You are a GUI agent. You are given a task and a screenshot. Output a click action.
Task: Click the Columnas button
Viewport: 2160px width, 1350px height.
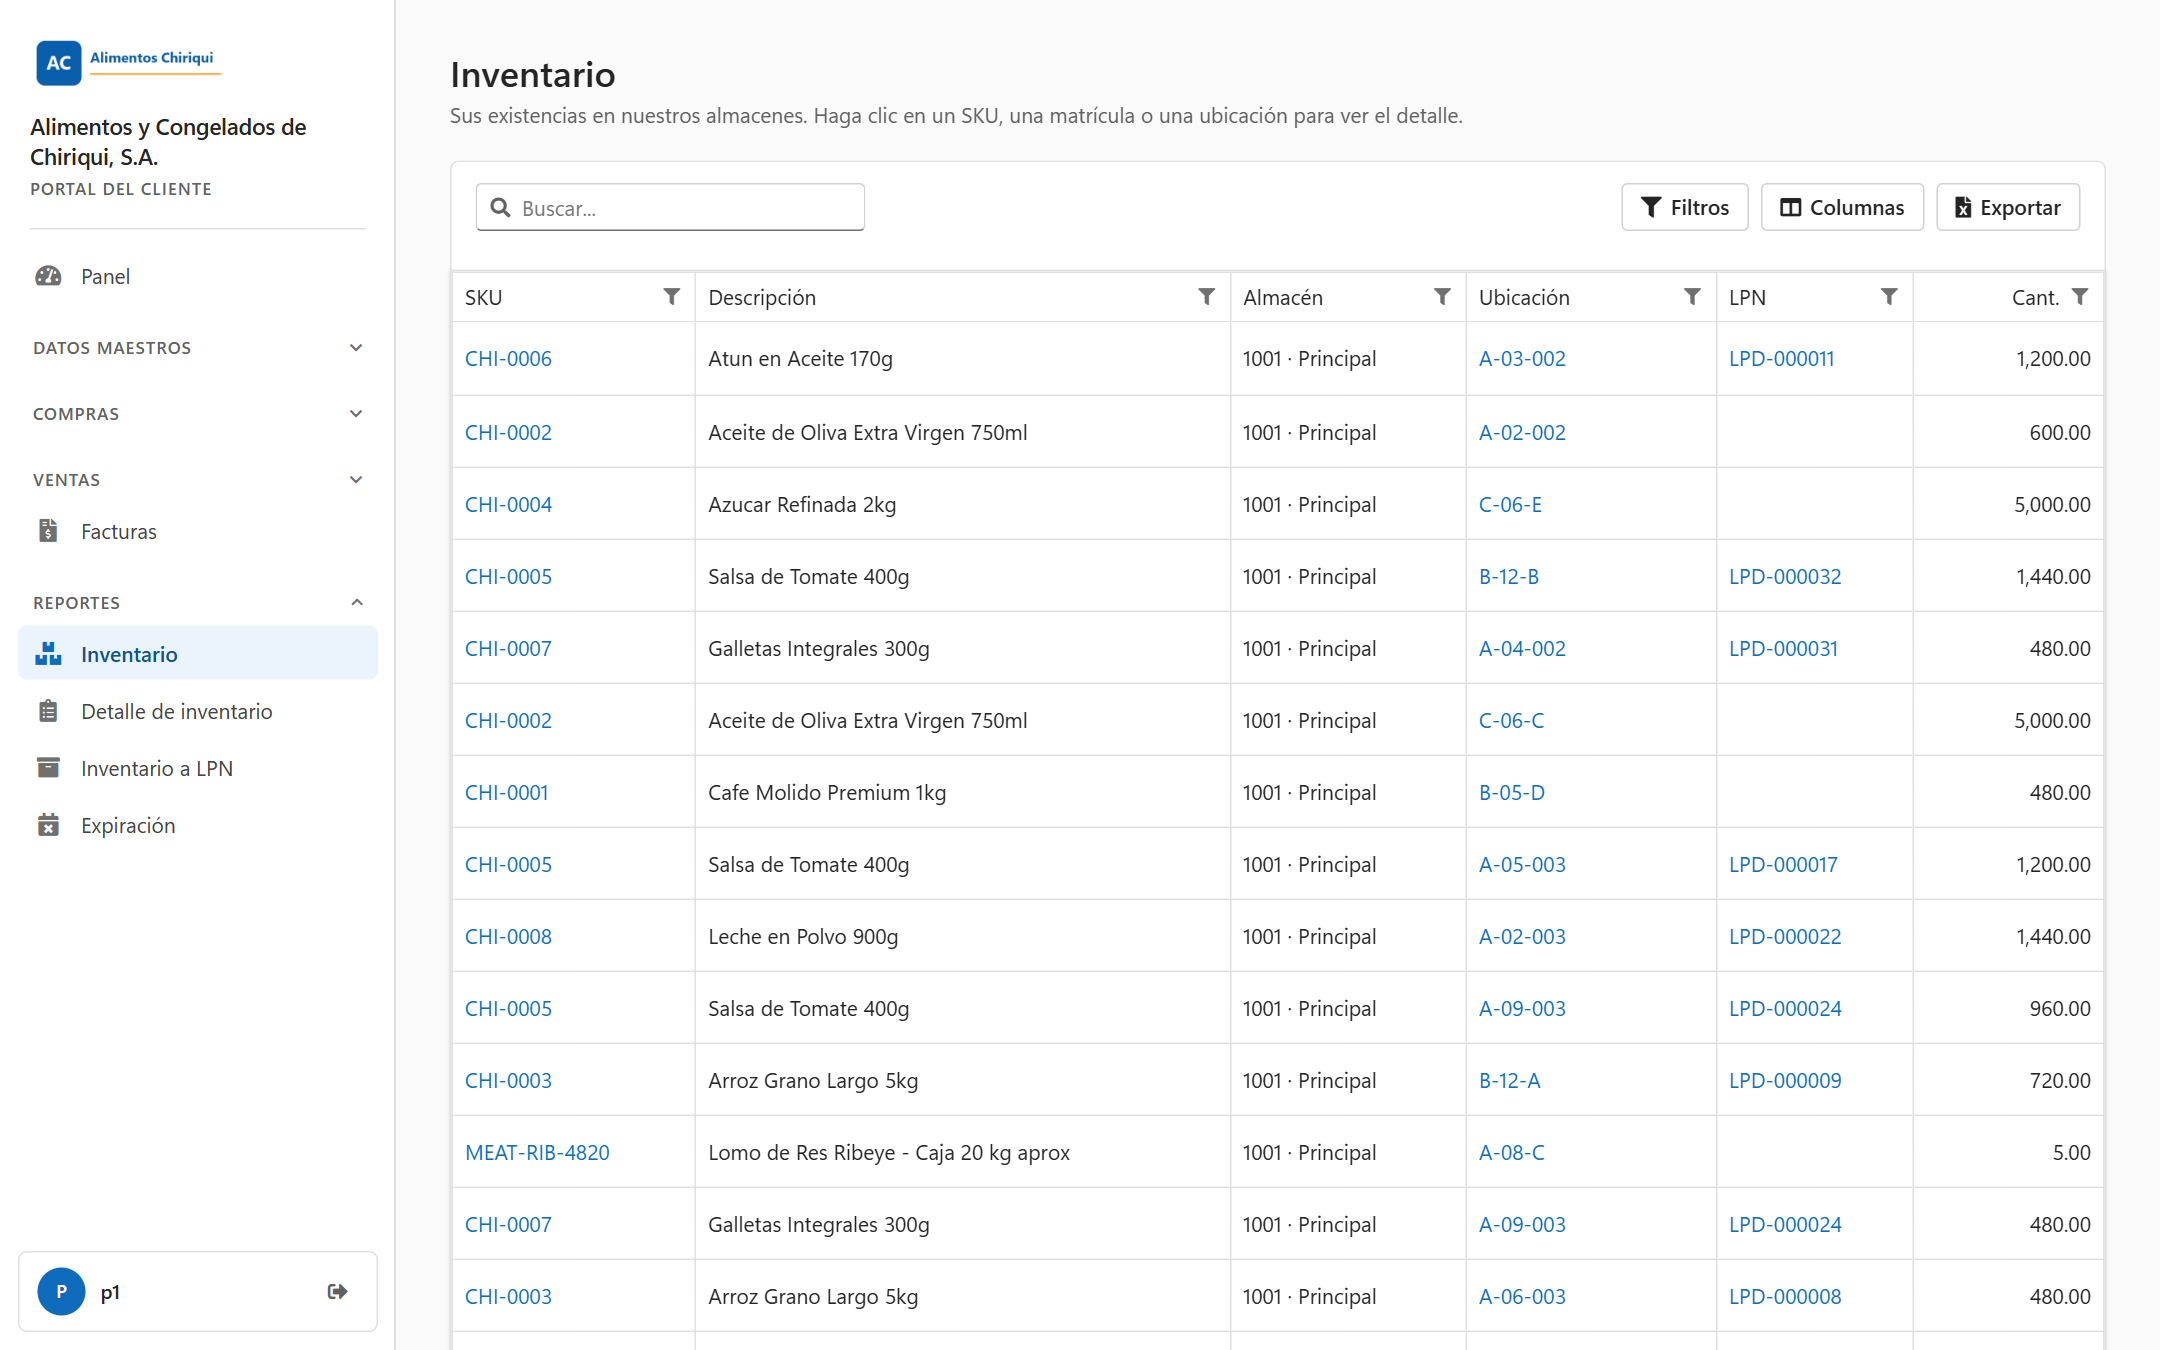point(1842,207)
